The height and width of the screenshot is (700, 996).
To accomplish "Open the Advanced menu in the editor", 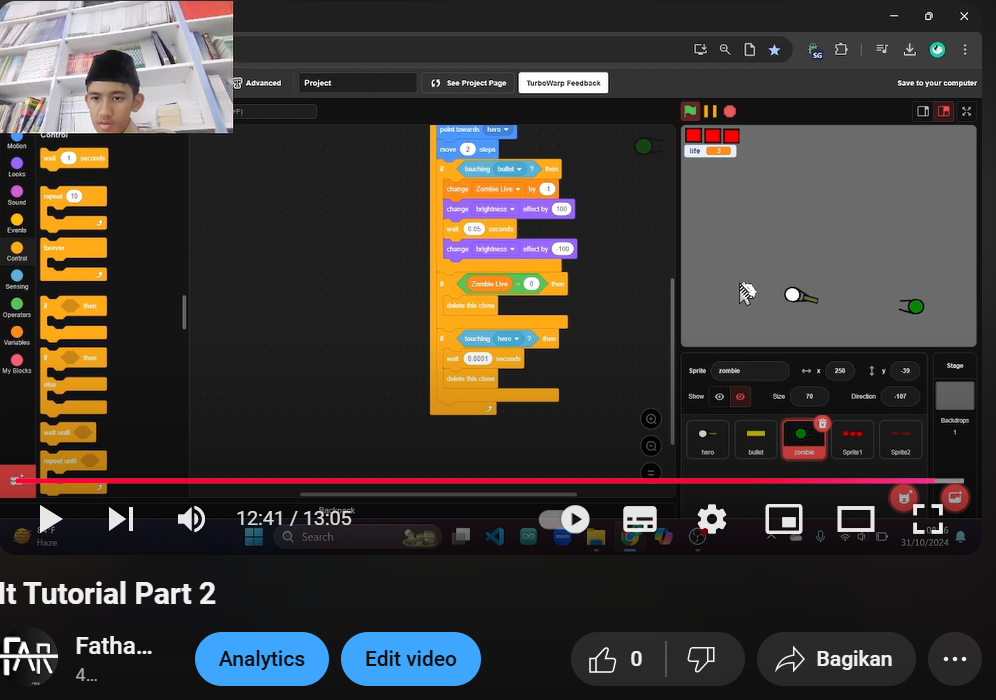I will [258, 83].
